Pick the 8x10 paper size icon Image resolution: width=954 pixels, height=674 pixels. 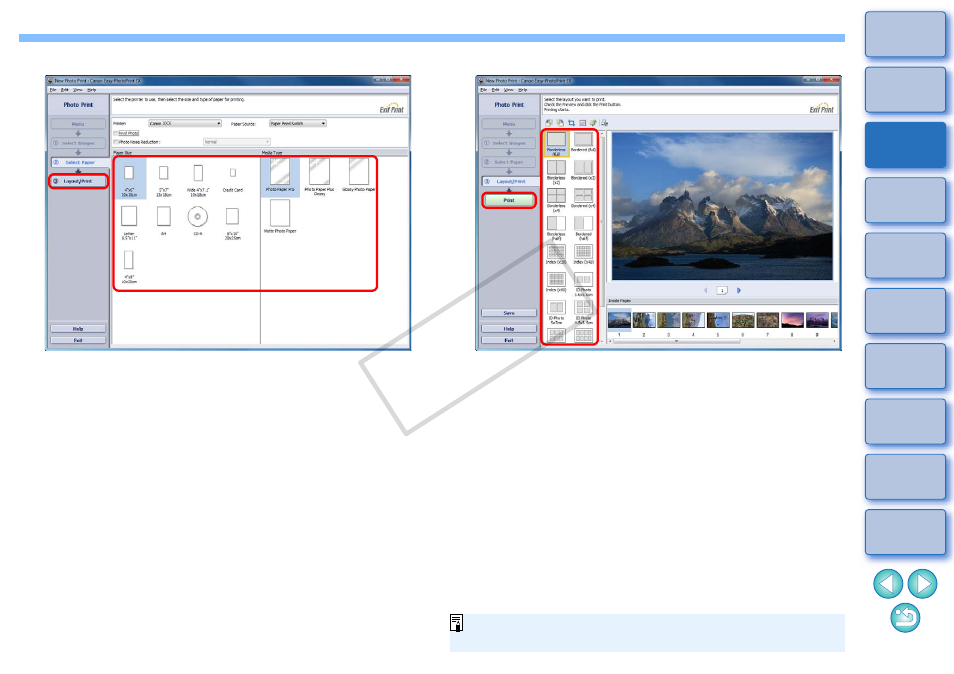232,217
